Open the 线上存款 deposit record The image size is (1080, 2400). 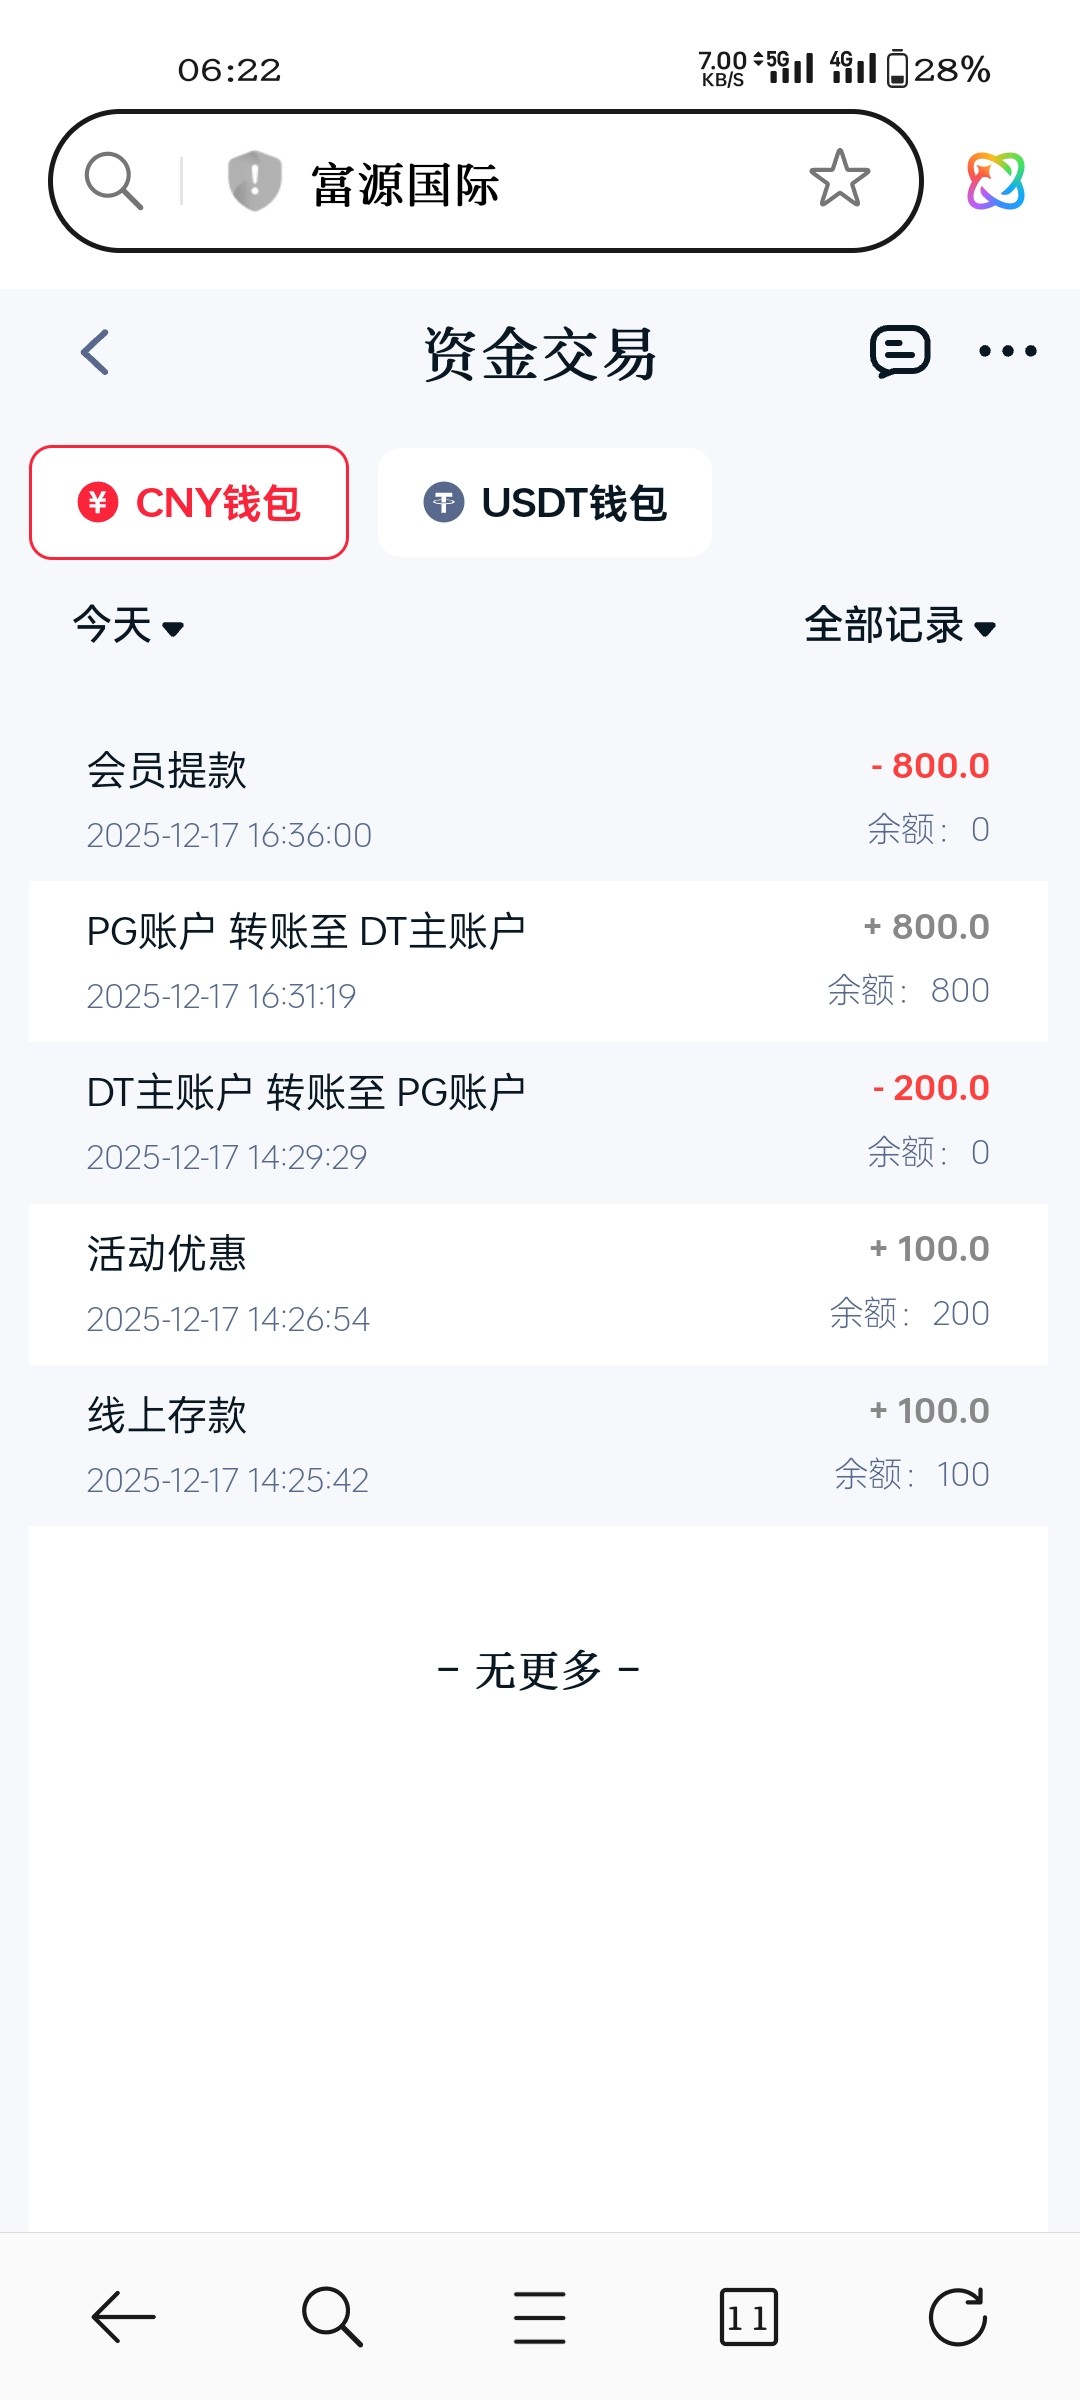pos(538,1445)
